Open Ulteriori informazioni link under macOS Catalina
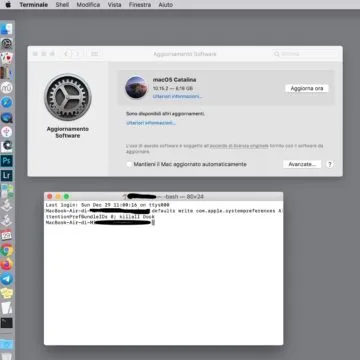The image size is (360, 360). (x=177, y=96)
